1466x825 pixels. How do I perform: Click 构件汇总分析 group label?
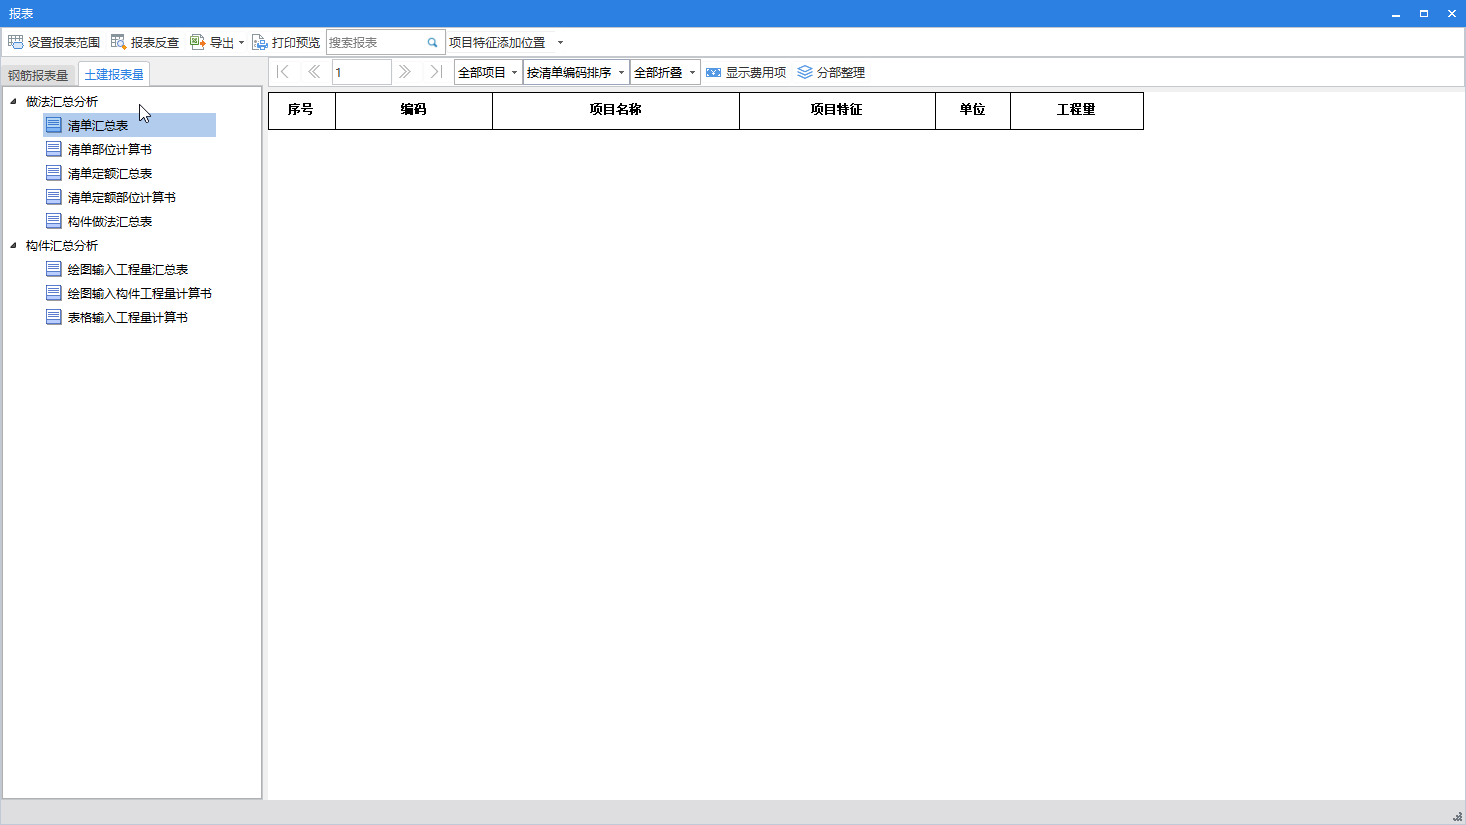point(62,245)
